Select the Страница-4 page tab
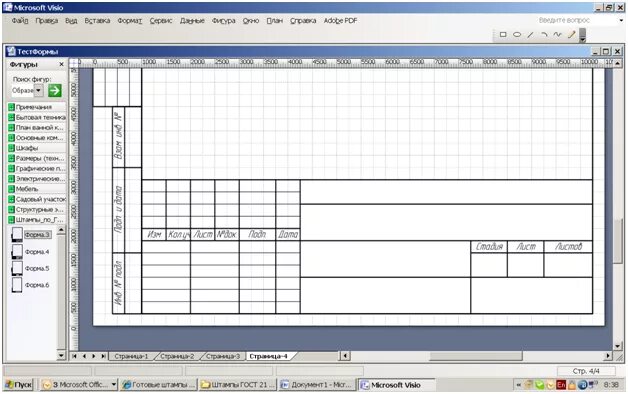Image resolution: width=628 pixels, height=394 pixels. pos(268,356)
